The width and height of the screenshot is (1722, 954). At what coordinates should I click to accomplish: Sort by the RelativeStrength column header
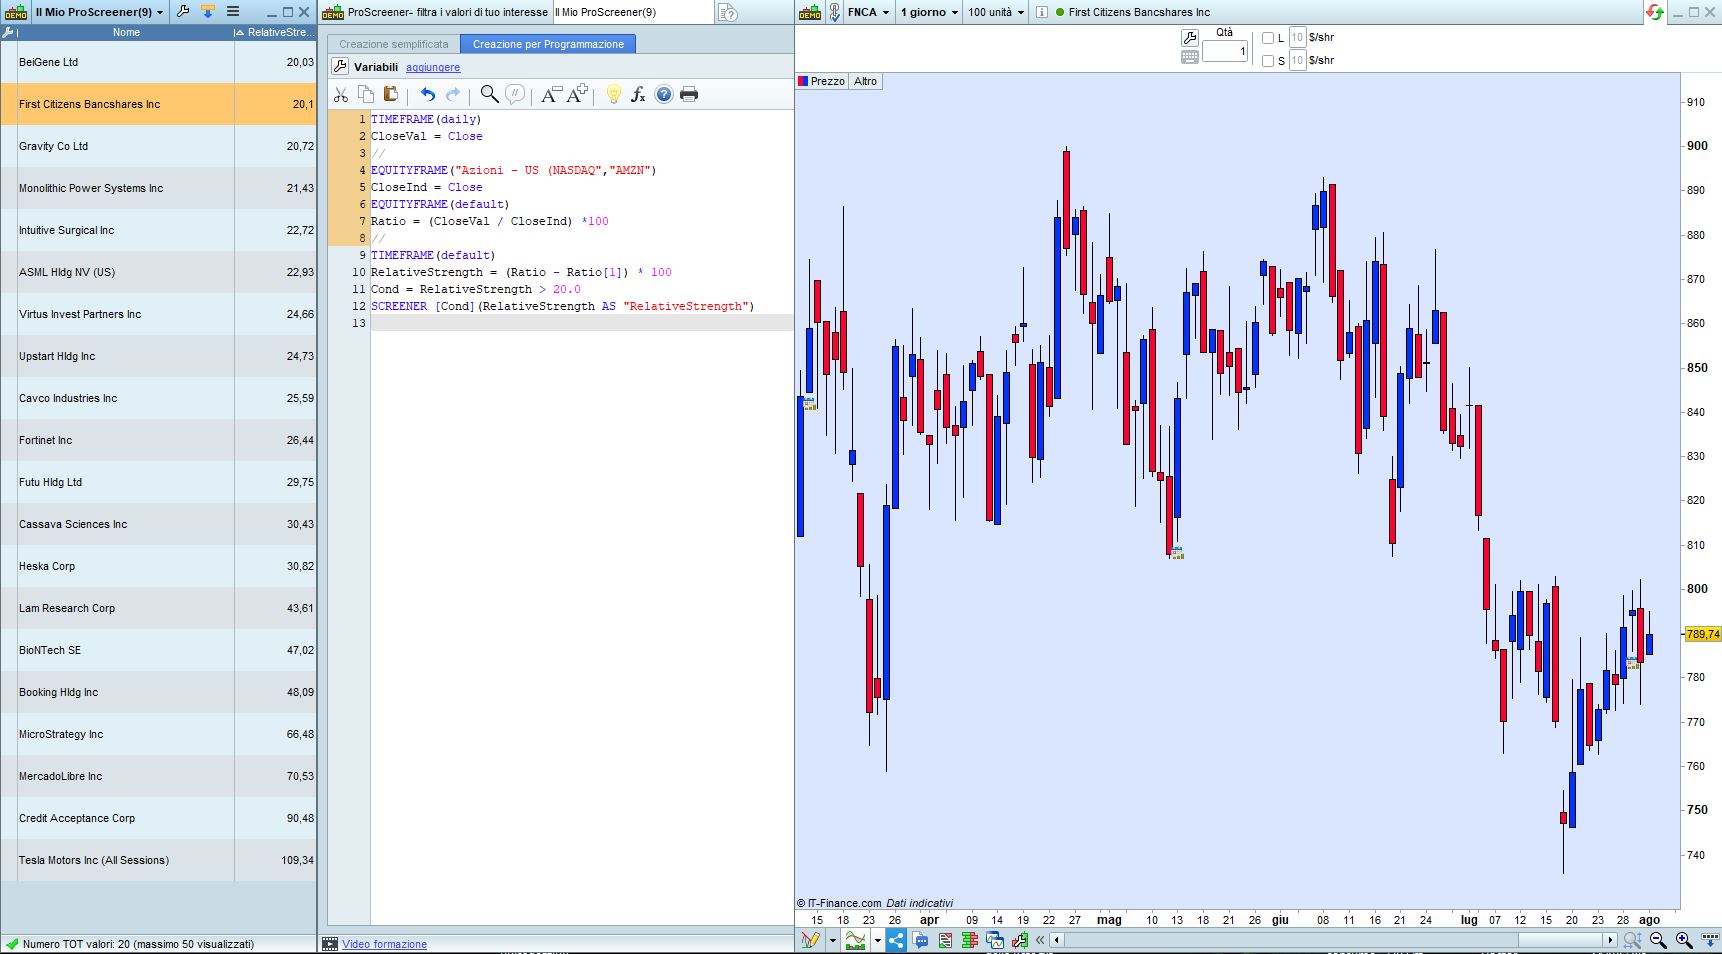(275, 32)
